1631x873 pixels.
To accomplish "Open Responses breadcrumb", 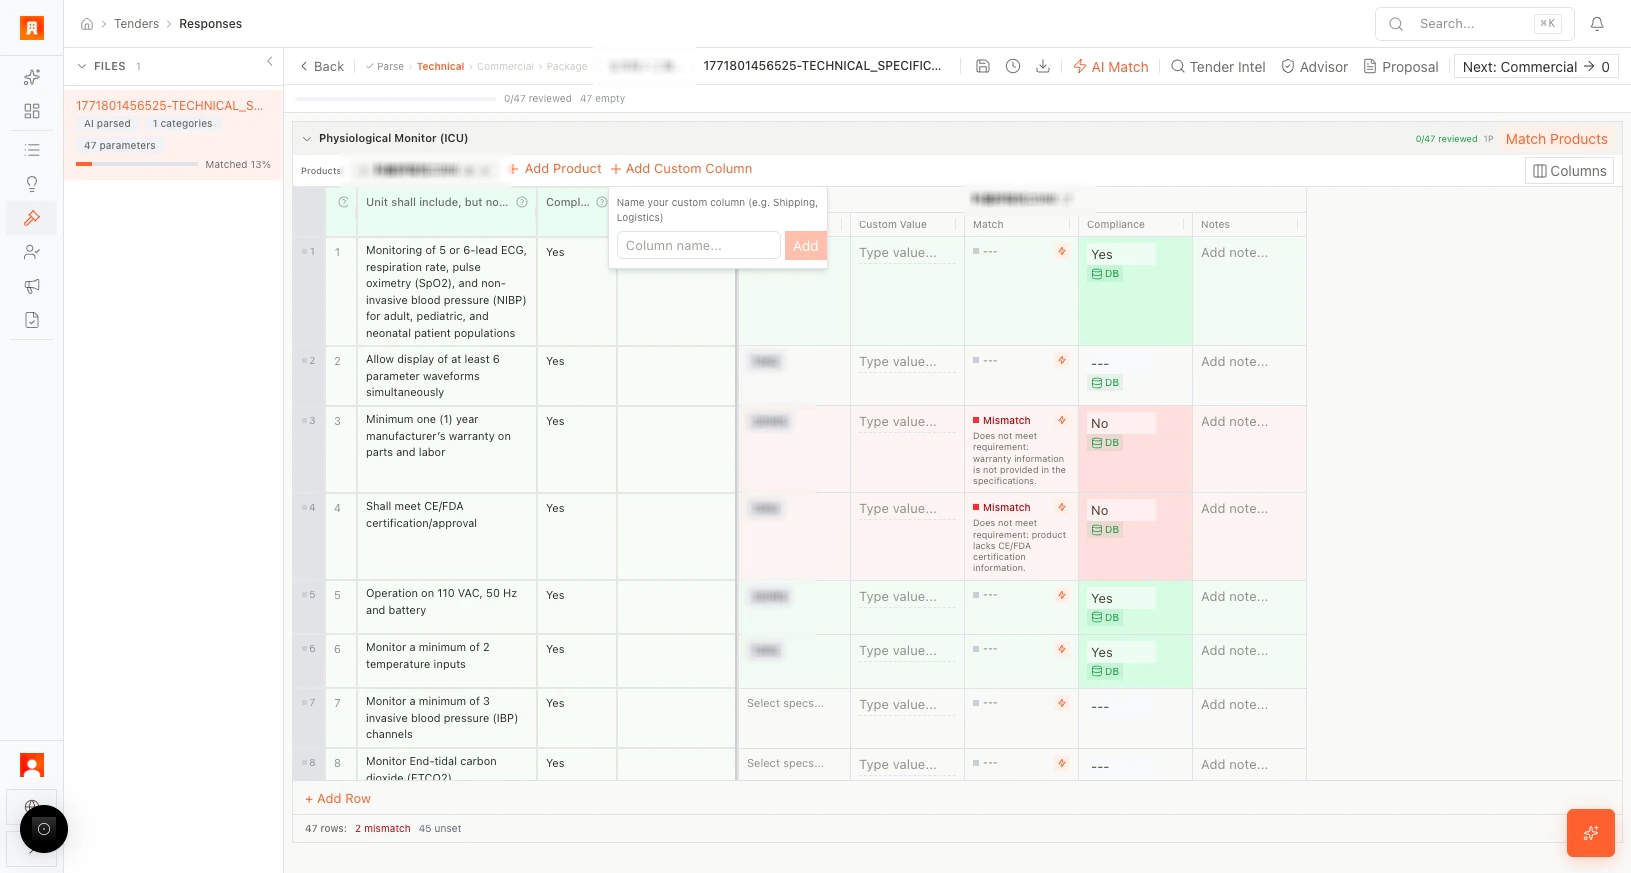I will (210, 24).
